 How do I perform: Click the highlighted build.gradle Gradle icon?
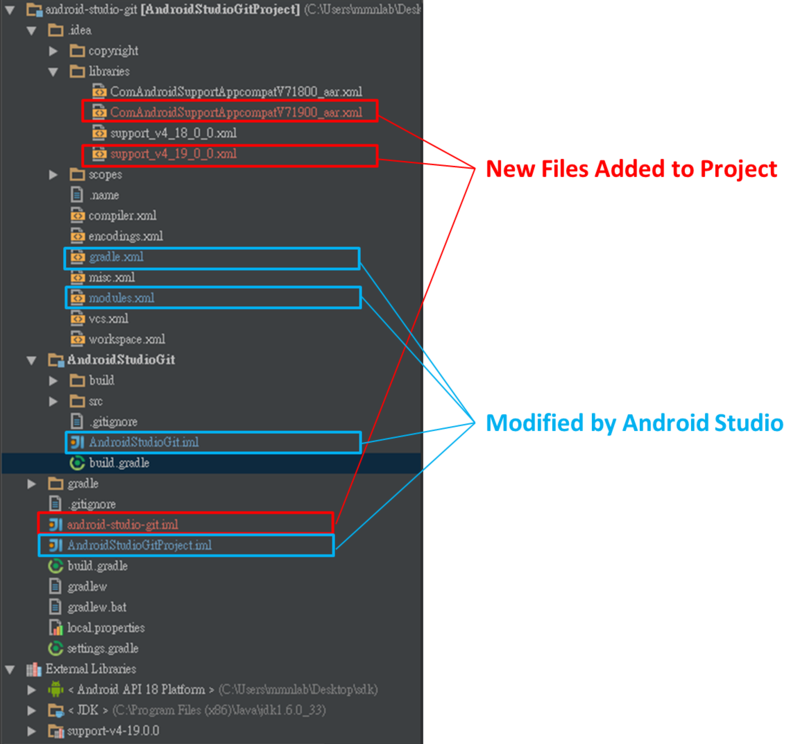coord(77,463)
